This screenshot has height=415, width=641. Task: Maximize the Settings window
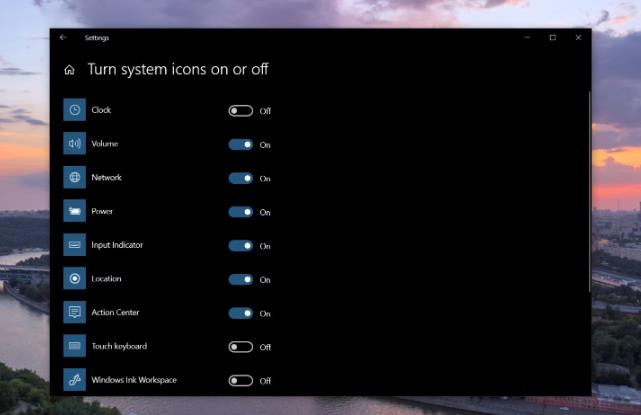553,37
